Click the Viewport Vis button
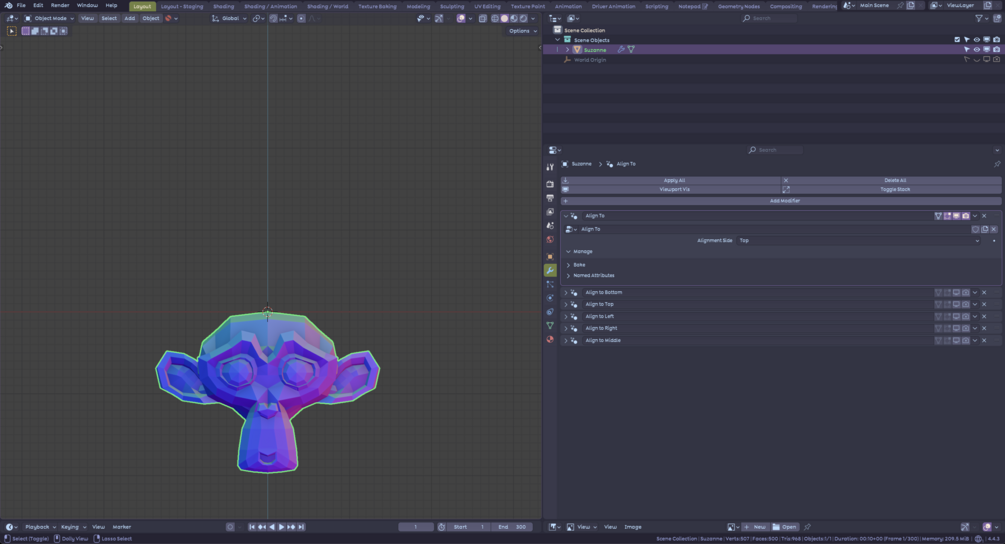Viewport: 1005px width, 544px height. [x=671, y=190]
